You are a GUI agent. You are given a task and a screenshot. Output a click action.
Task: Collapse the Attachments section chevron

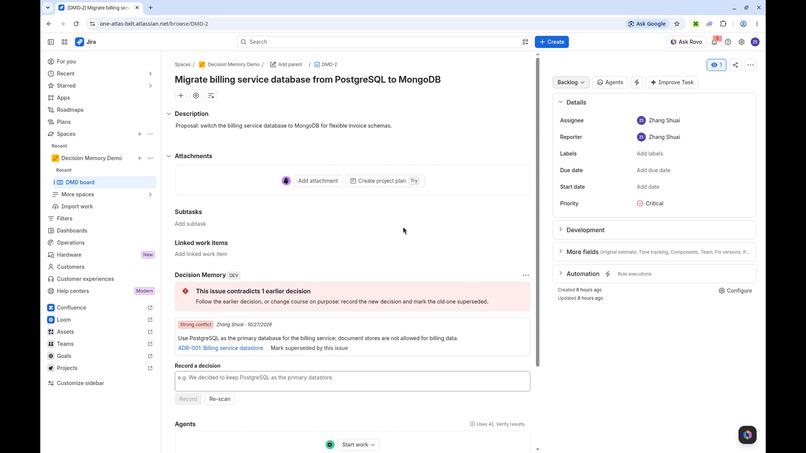(169, 156)
